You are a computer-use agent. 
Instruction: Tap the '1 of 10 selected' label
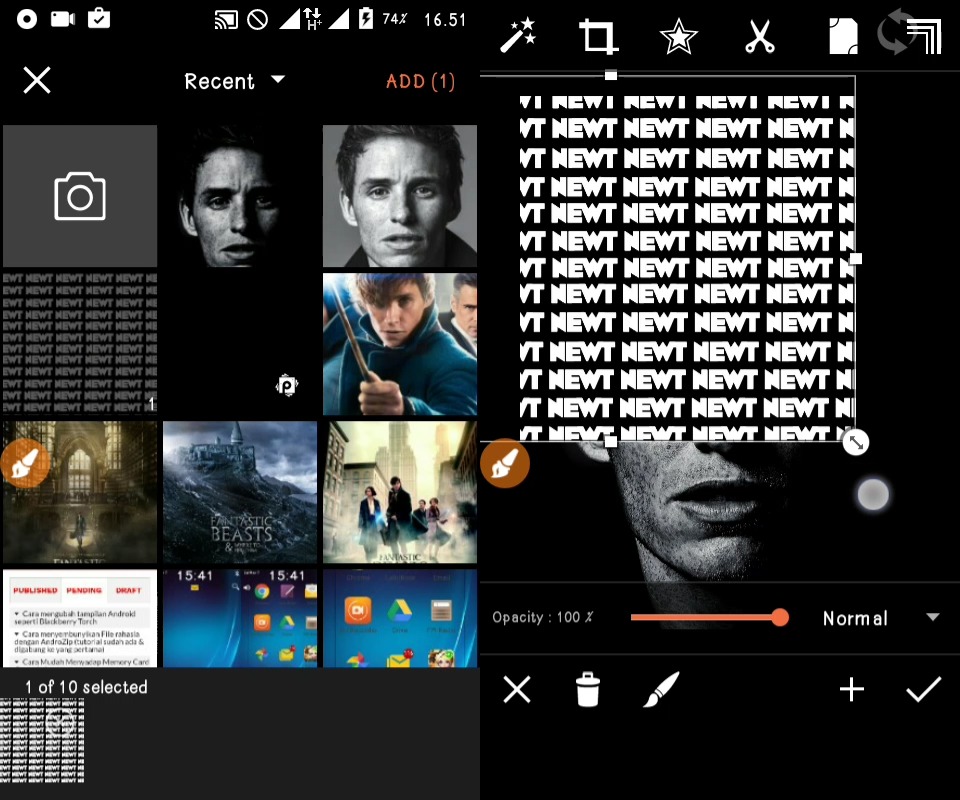[x=86, y=687]
